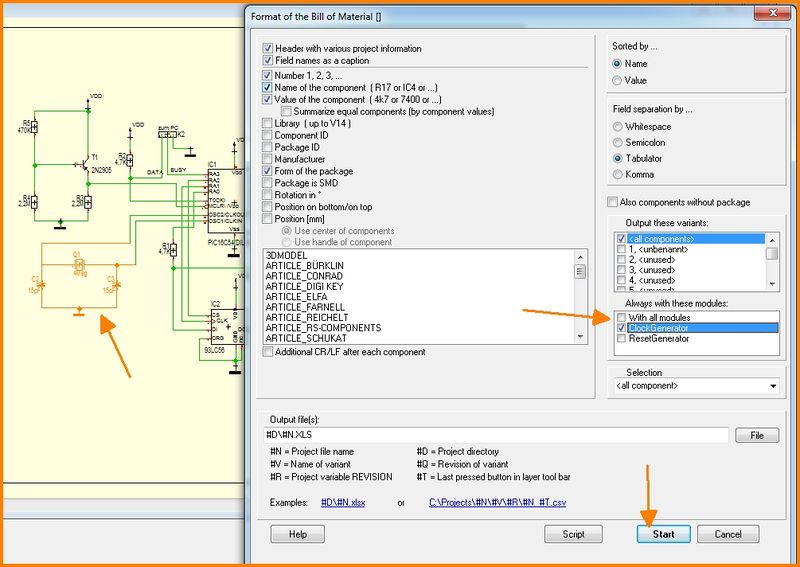
Task: Select ARTICLE_FARNELL in the list
Action: (305, 306)
